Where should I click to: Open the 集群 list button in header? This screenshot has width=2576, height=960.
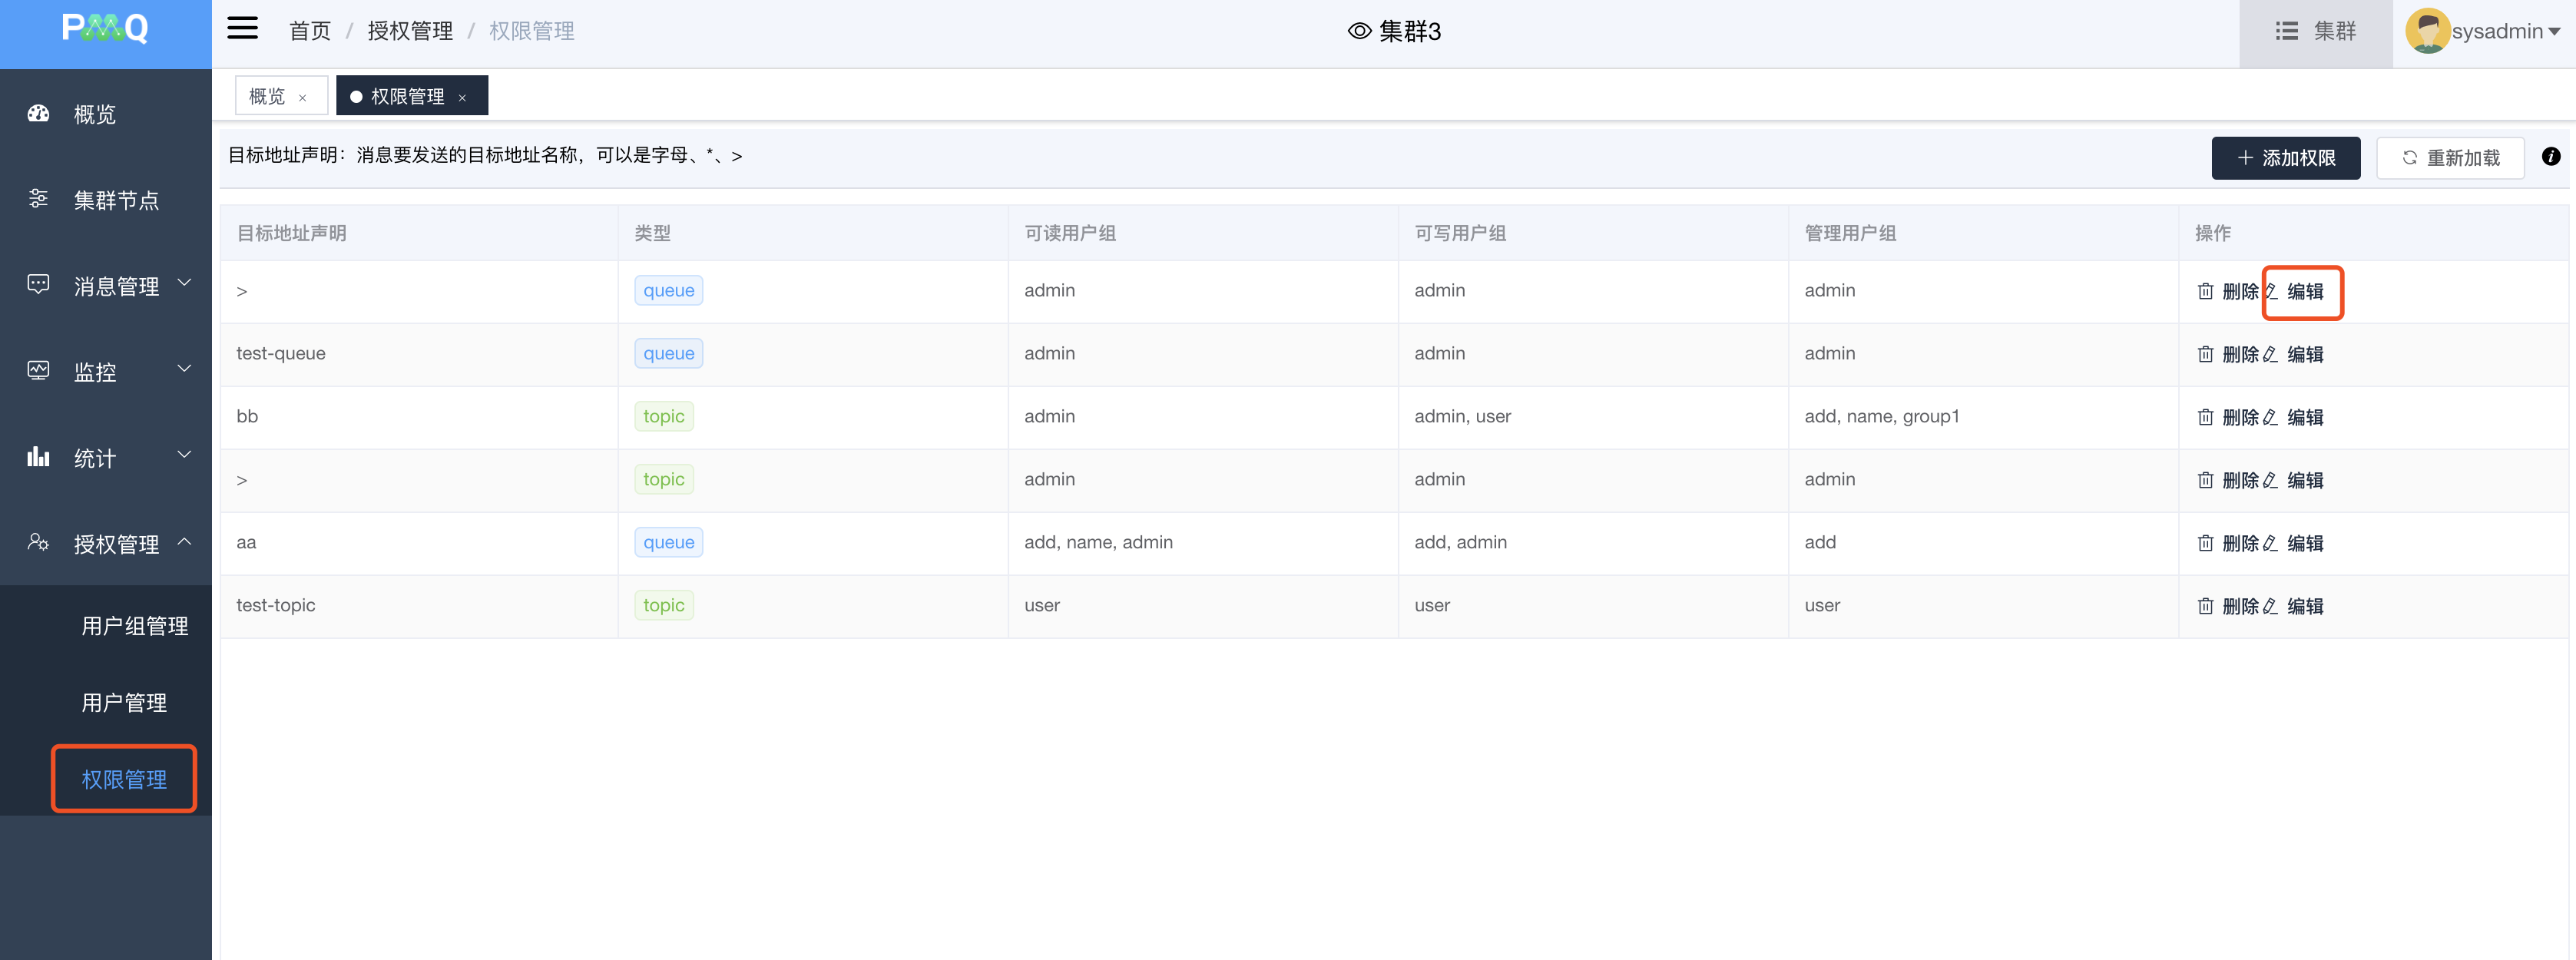point(2315,31)
